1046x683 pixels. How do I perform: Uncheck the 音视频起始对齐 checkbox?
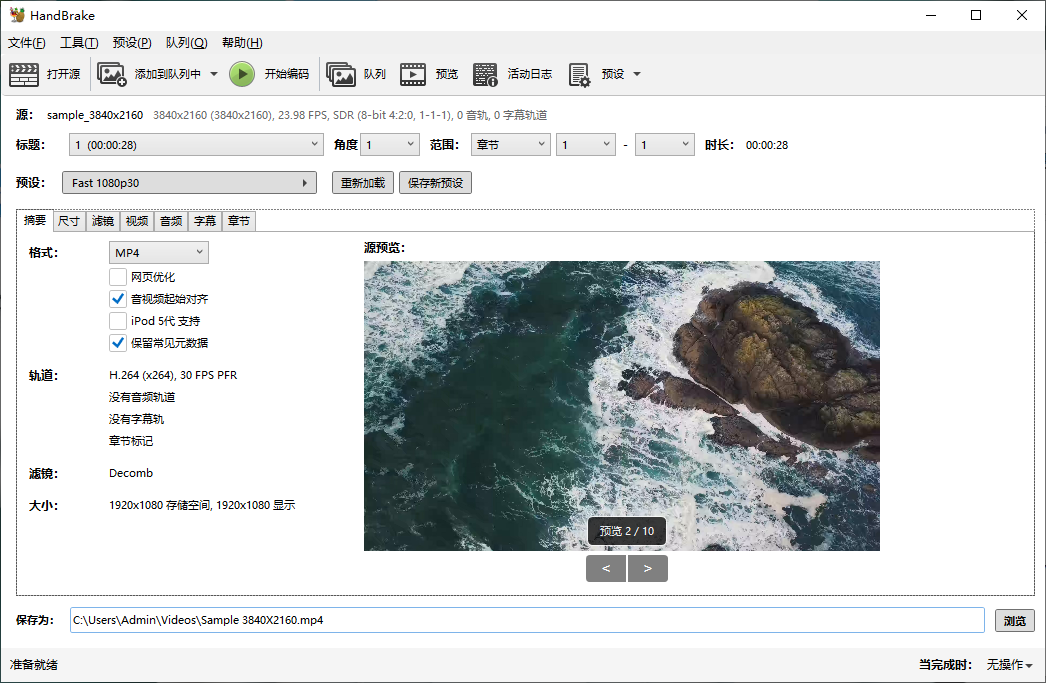[x=118, y=299]
